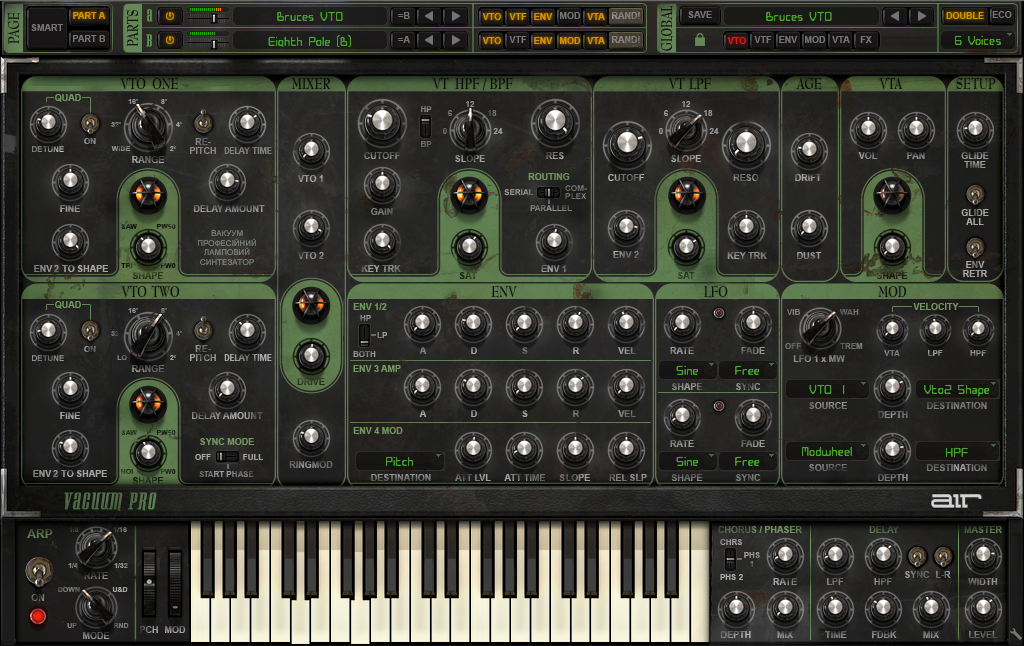The height and width of the screenshot is (646, 1024).
Task: Enable the MOD section icon for Part A
Action: [x=568, y=16]
